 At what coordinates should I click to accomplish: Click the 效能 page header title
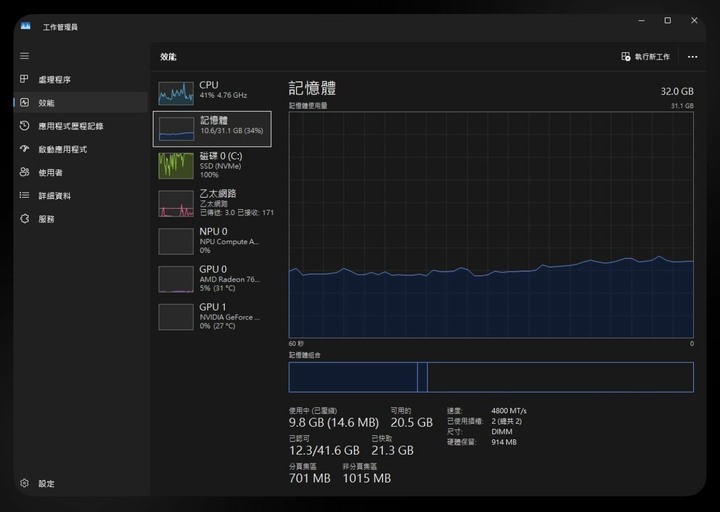pyautogui.click(x=168, y=57)
